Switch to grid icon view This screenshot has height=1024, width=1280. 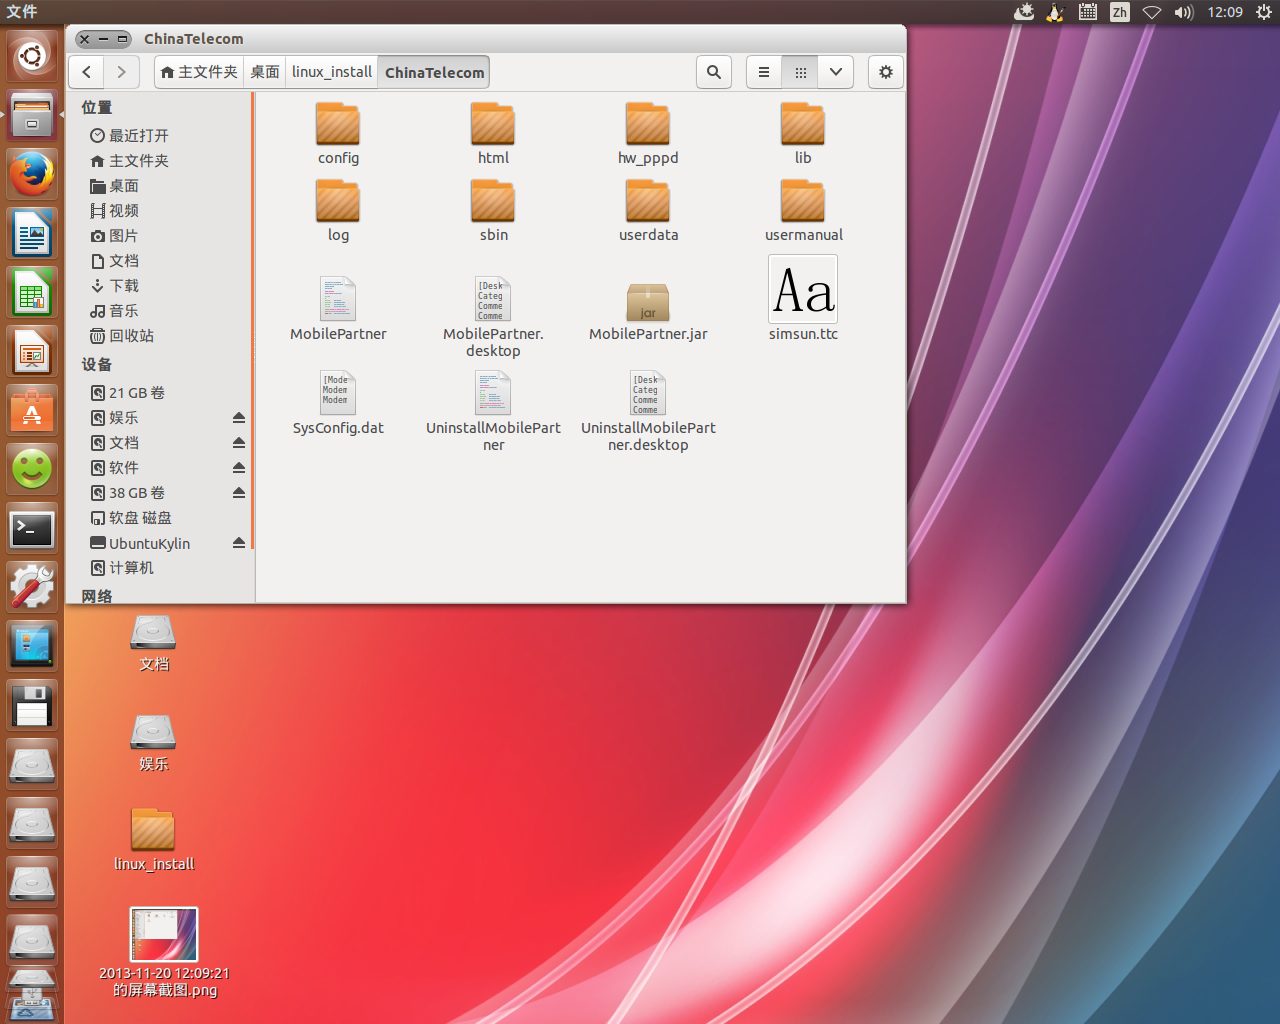tap(800, 72)
